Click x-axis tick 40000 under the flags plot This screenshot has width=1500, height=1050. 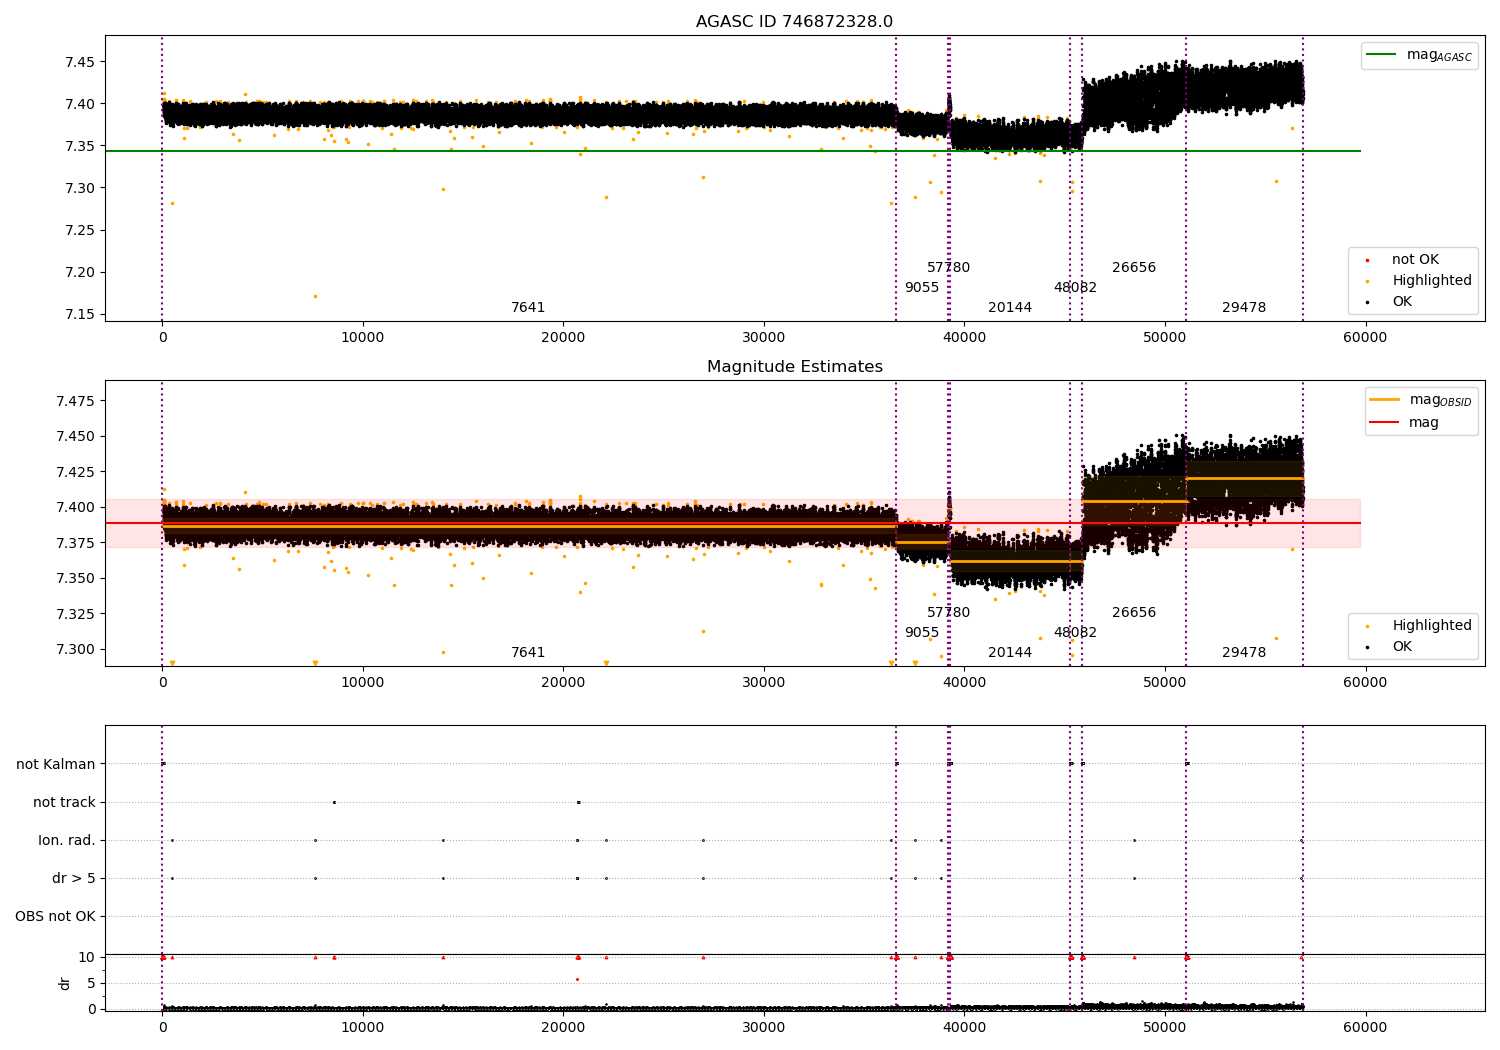click(964, 1028)
